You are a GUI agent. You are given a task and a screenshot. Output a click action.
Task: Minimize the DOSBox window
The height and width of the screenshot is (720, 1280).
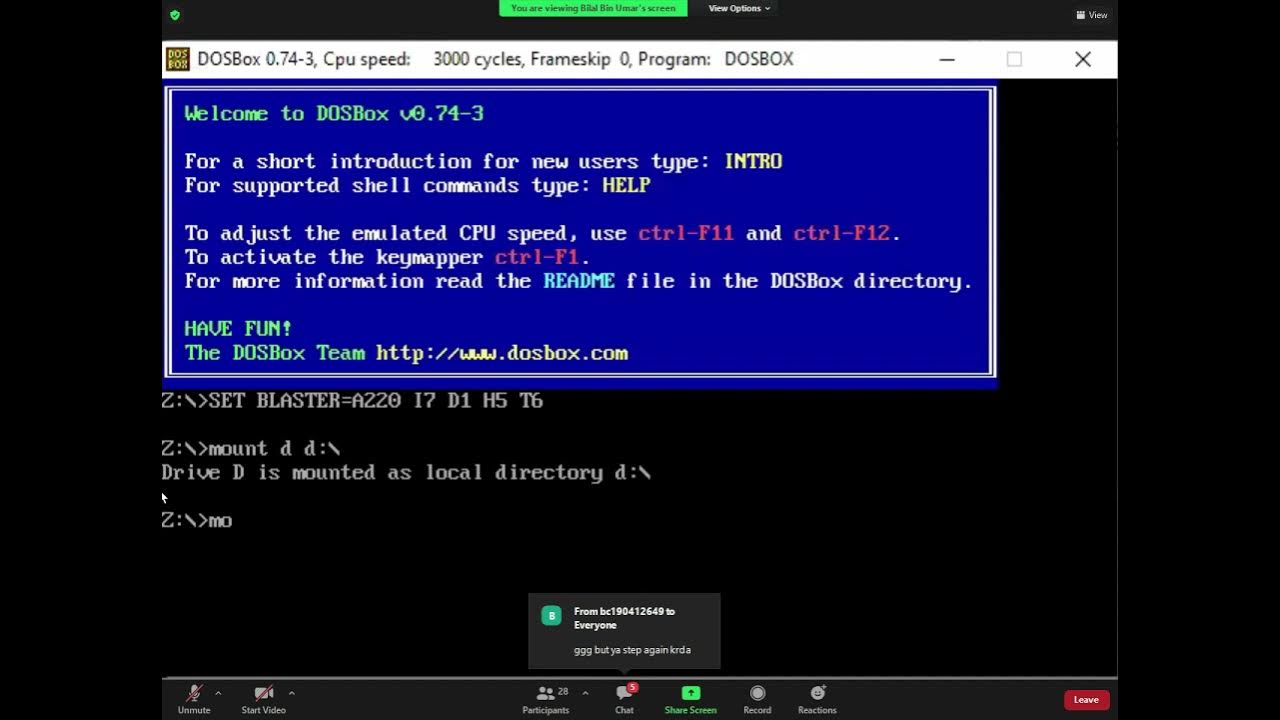point(947,59)
